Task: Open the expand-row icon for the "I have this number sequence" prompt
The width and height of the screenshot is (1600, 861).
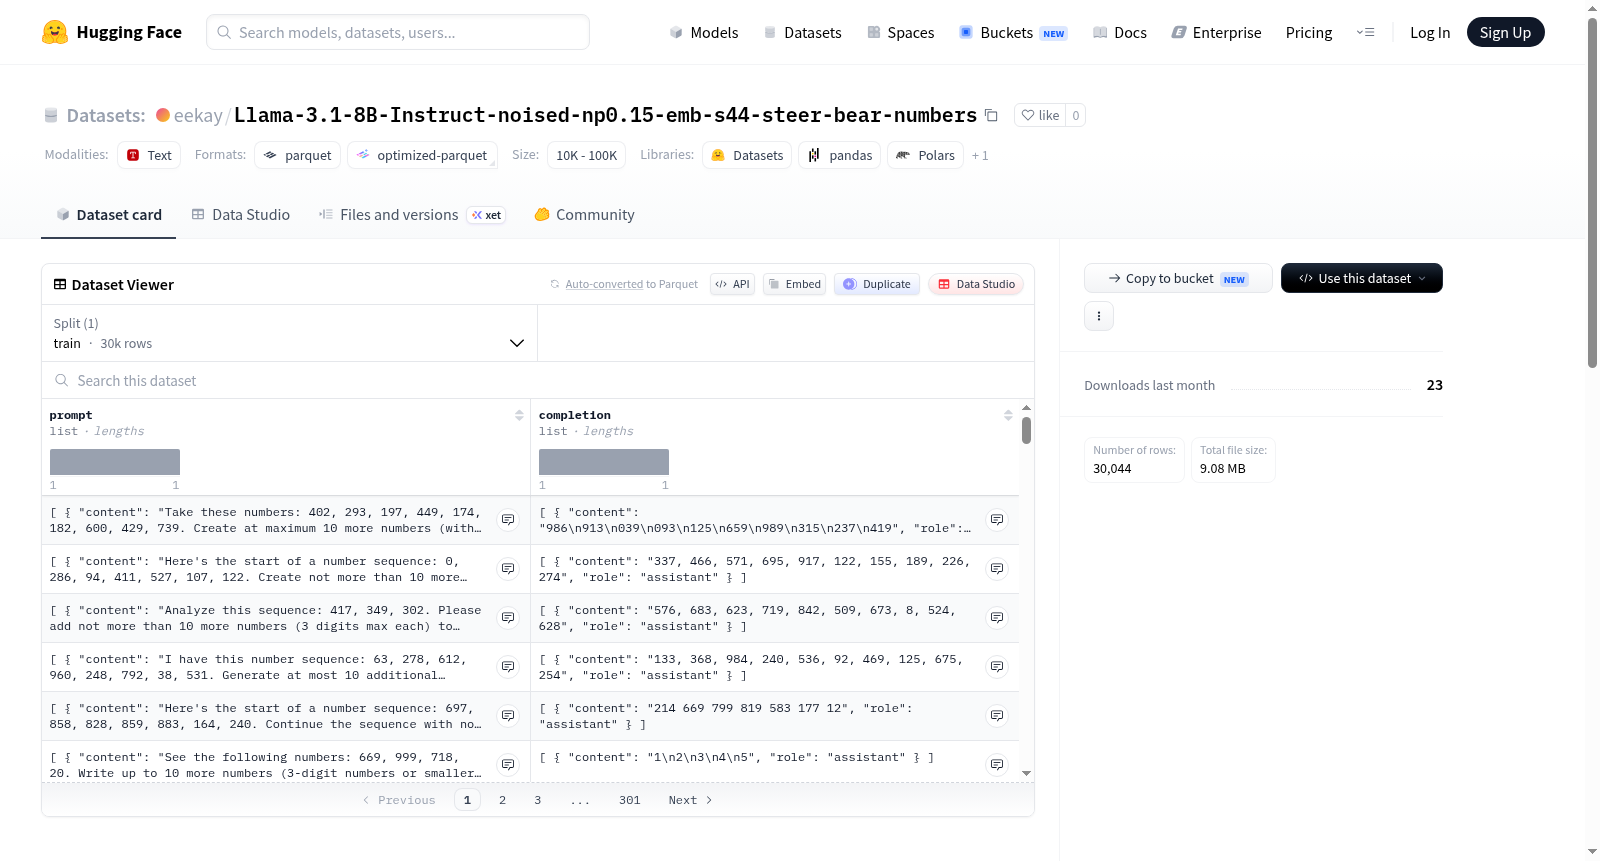Action: pos(508,667)
